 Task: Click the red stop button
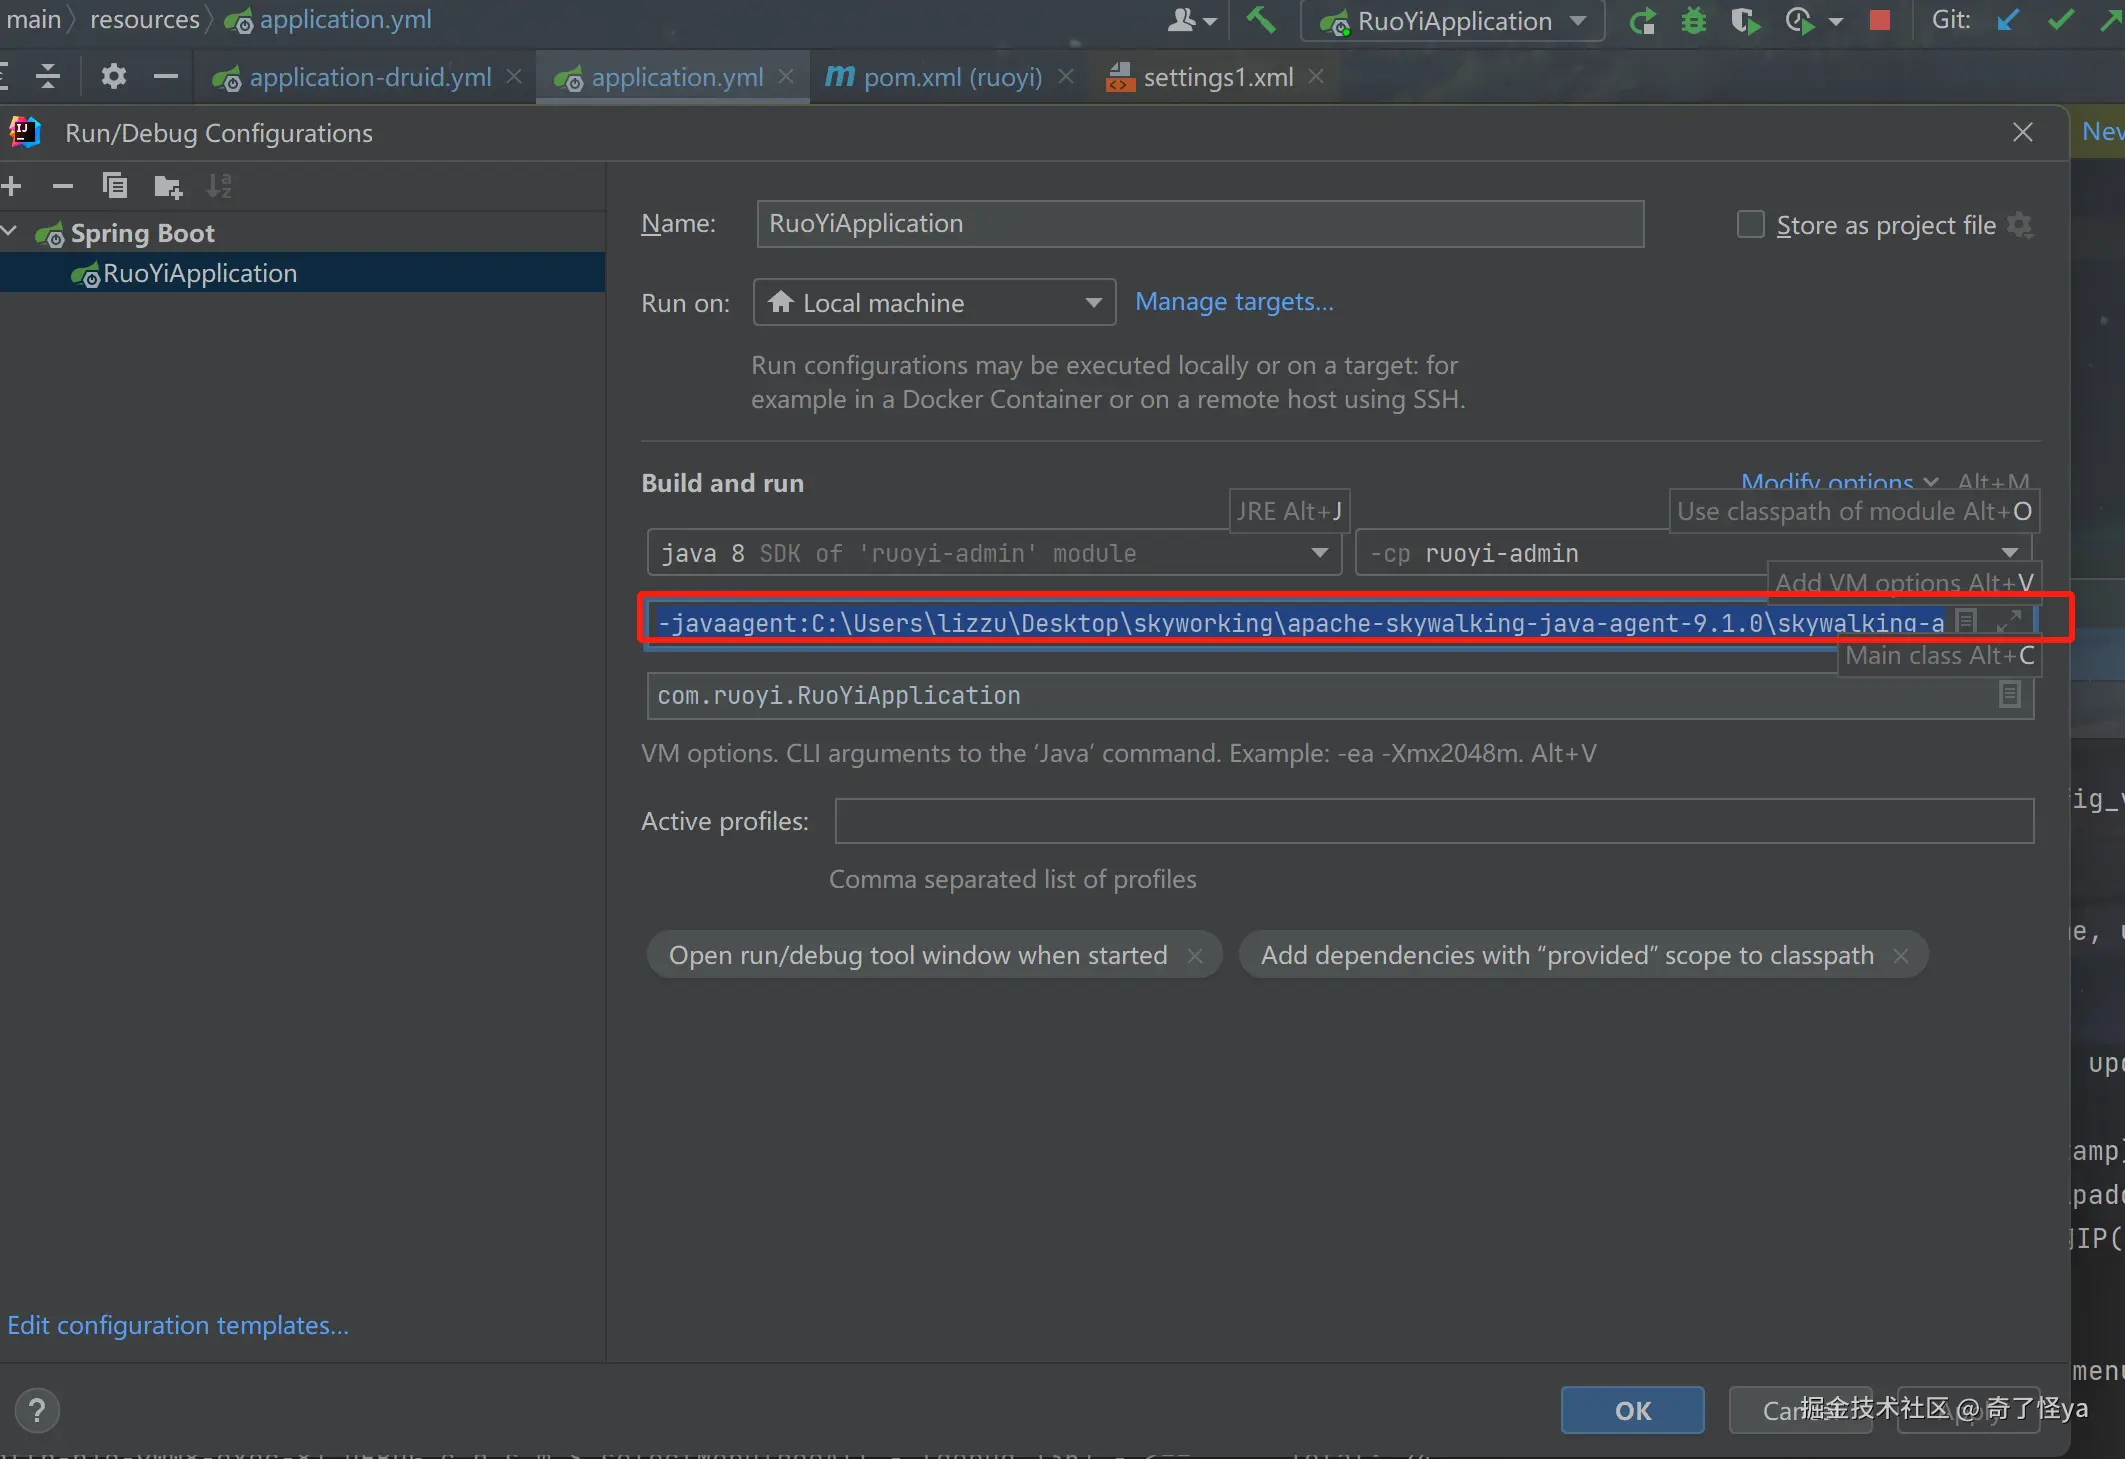1879,21
